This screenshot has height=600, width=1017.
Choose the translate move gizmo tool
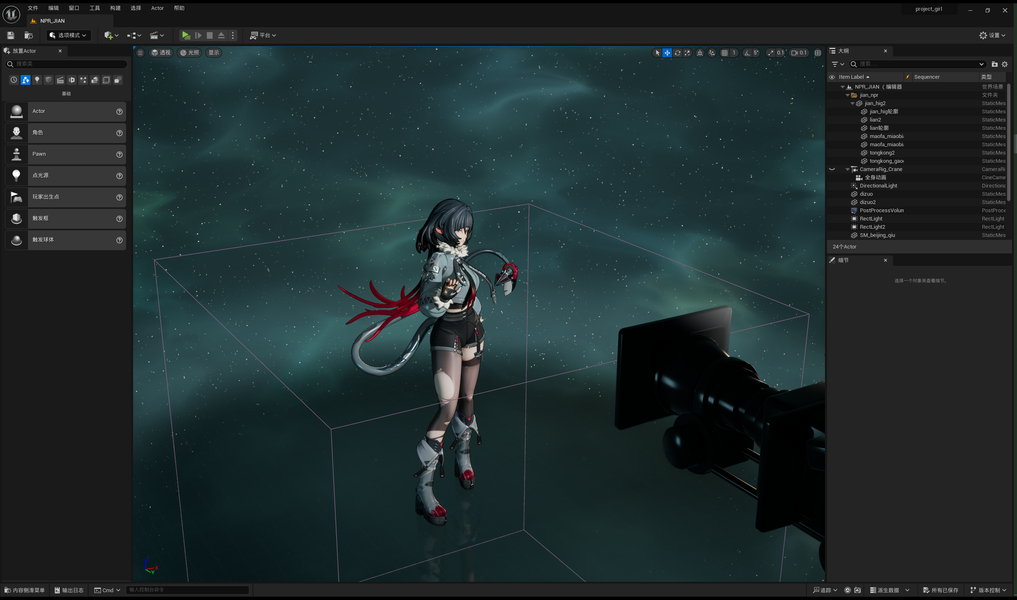667,53
